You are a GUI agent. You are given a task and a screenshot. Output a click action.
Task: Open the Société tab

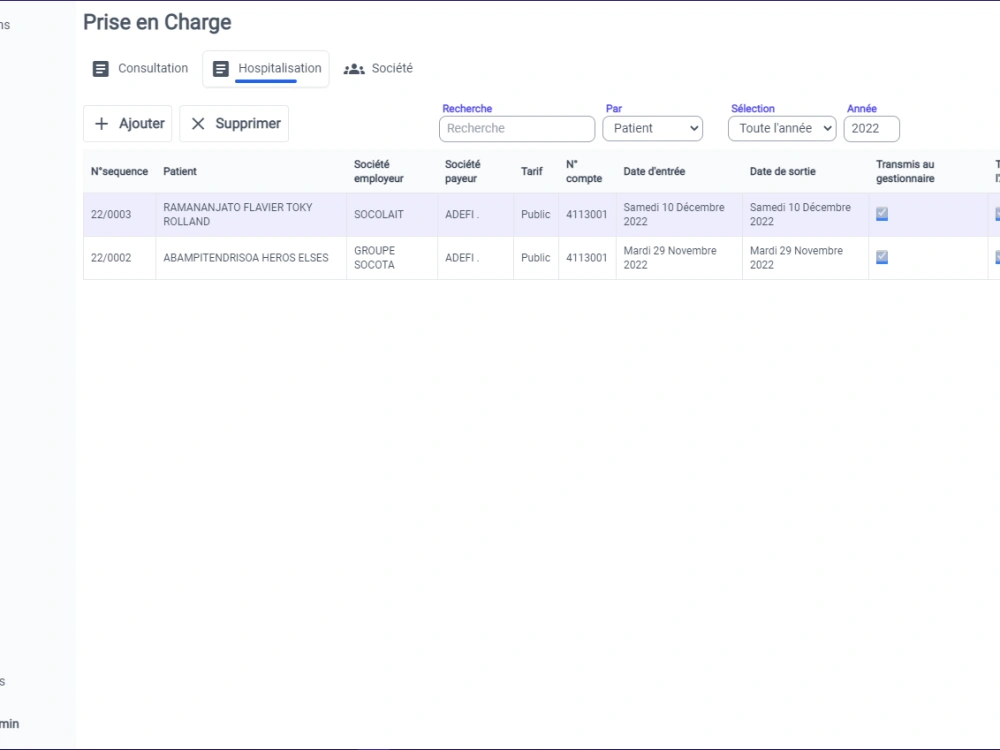point(378,69)
